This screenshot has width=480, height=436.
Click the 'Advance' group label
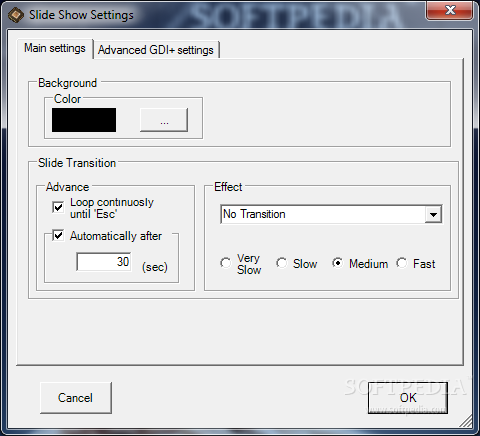point(68,187)
